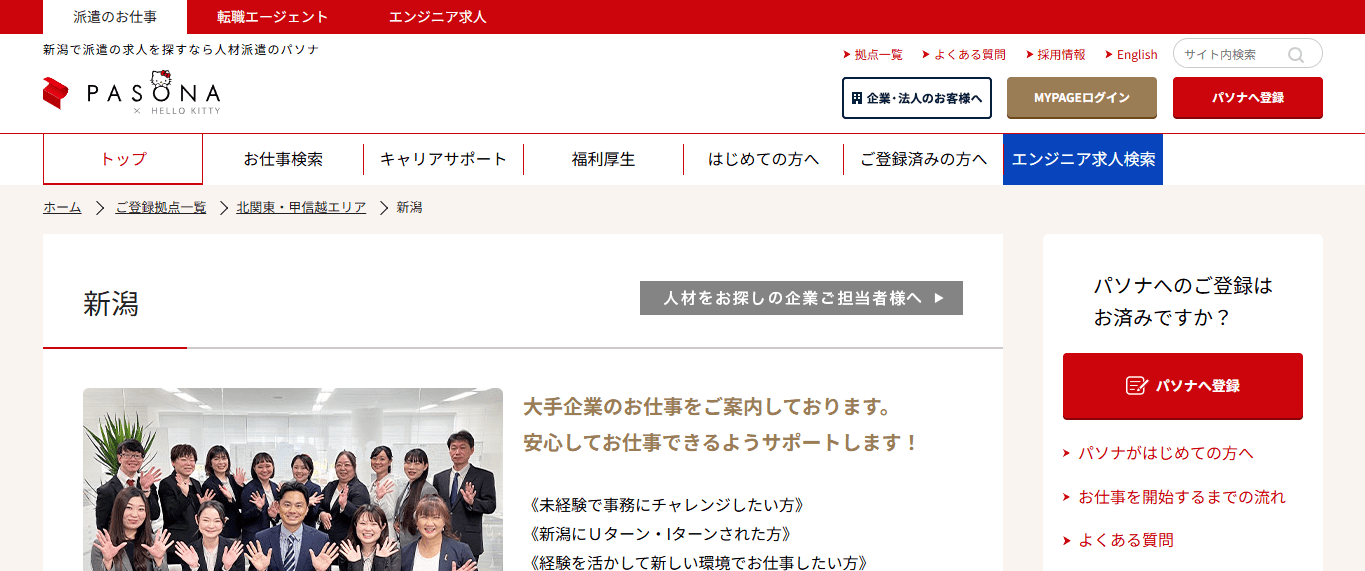Click the staff group photo
The width and height of the screenshot is (1365, 571).
click(x=293, y=480)
